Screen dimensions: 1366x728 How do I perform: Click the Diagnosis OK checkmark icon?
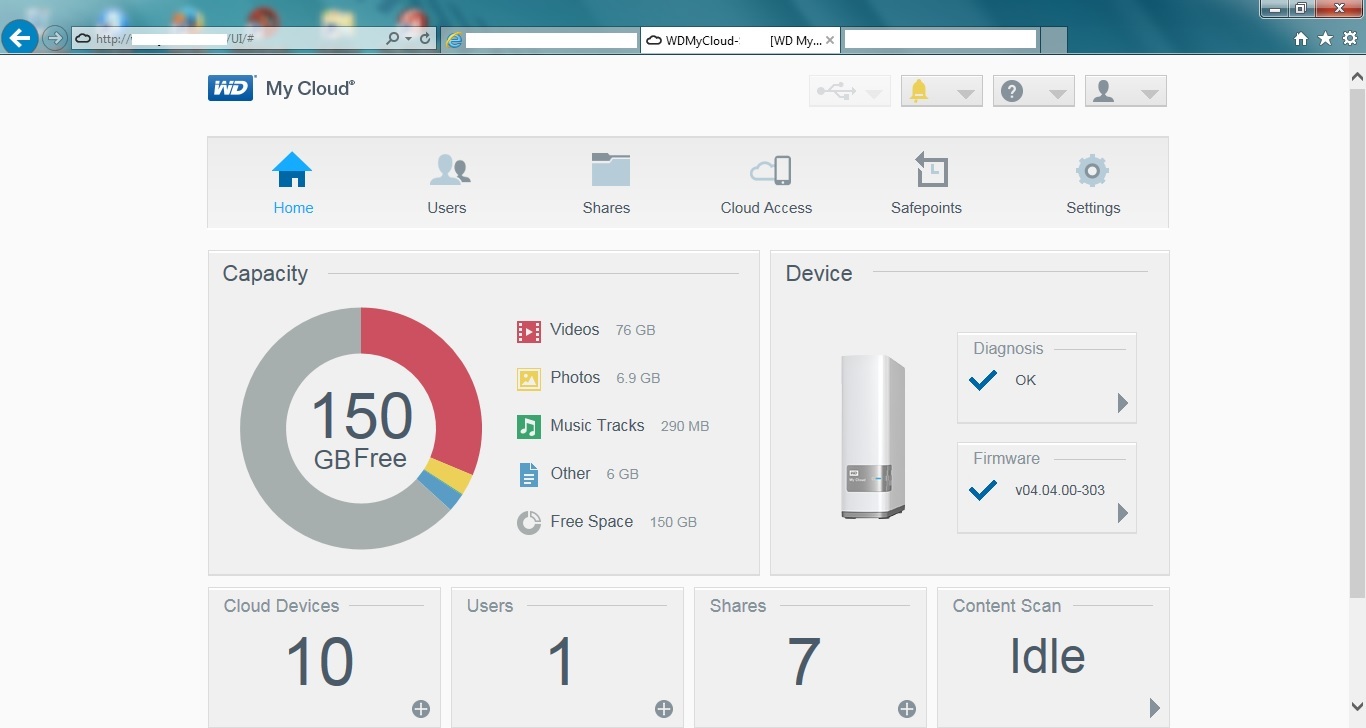click(x=983, y=380)
